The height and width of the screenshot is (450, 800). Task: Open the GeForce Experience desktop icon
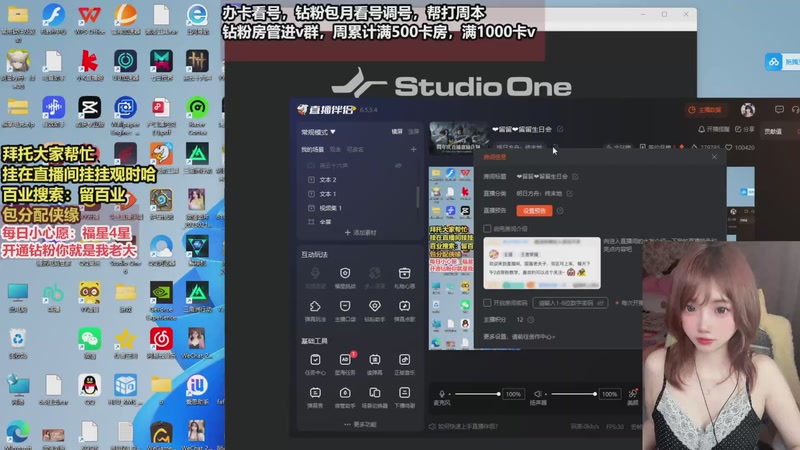161,301
